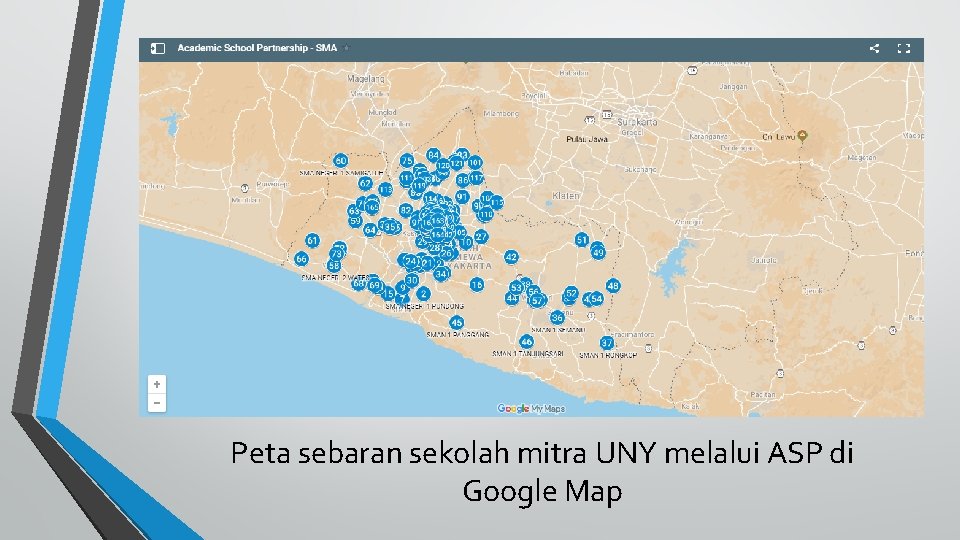960x540 pixels.
Task: Select map marker number 110
Action: point(485,215)
